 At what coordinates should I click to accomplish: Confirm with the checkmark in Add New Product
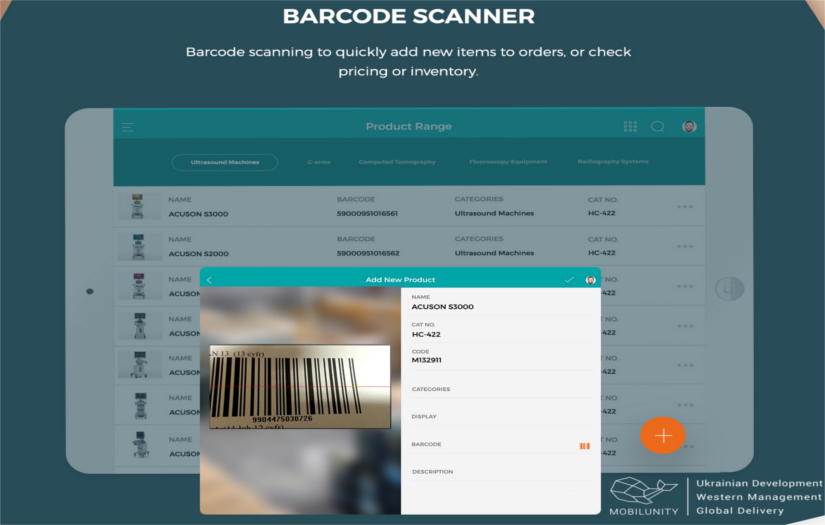click(569, 280)
